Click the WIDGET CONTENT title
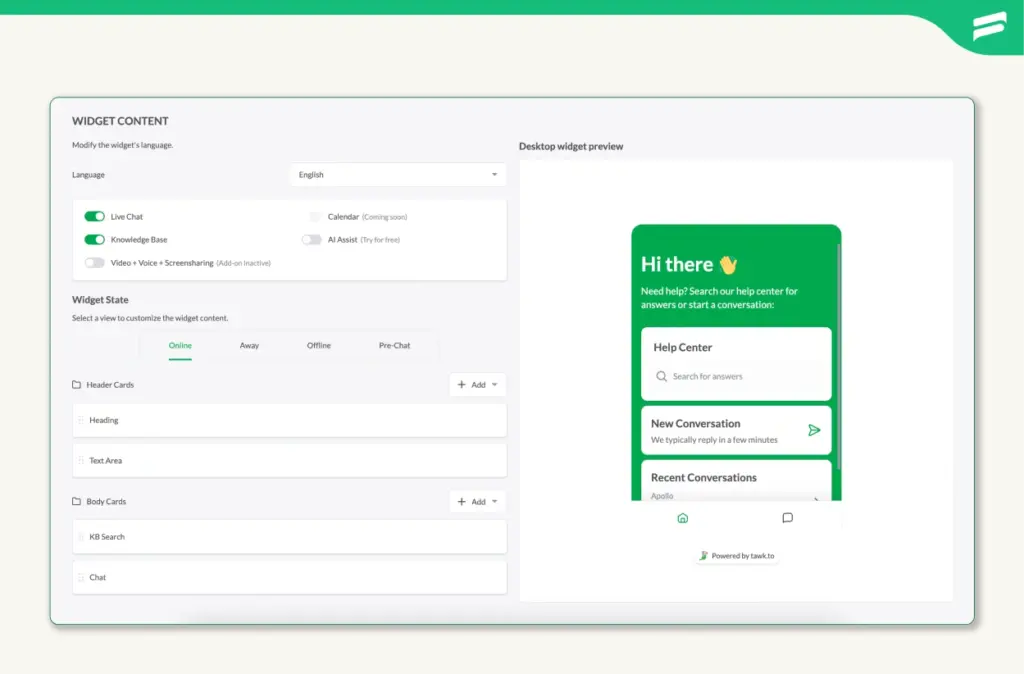 tap(120, 121)
